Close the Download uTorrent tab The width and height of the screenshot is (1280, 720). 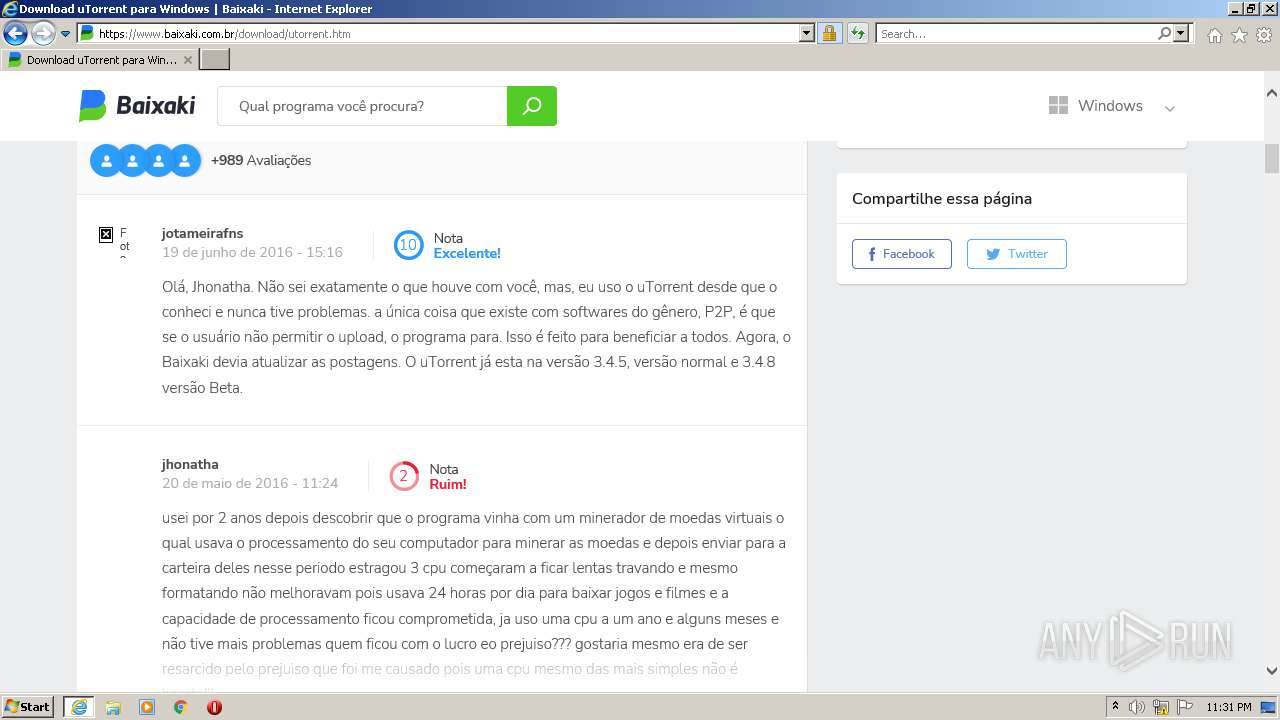pos(188,60)
